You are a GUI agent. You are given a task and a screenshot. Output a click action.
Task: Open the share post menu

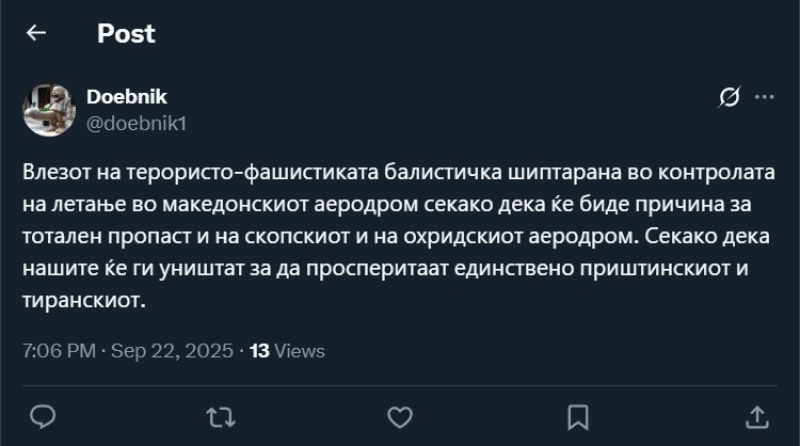click(x=757, y=414)
